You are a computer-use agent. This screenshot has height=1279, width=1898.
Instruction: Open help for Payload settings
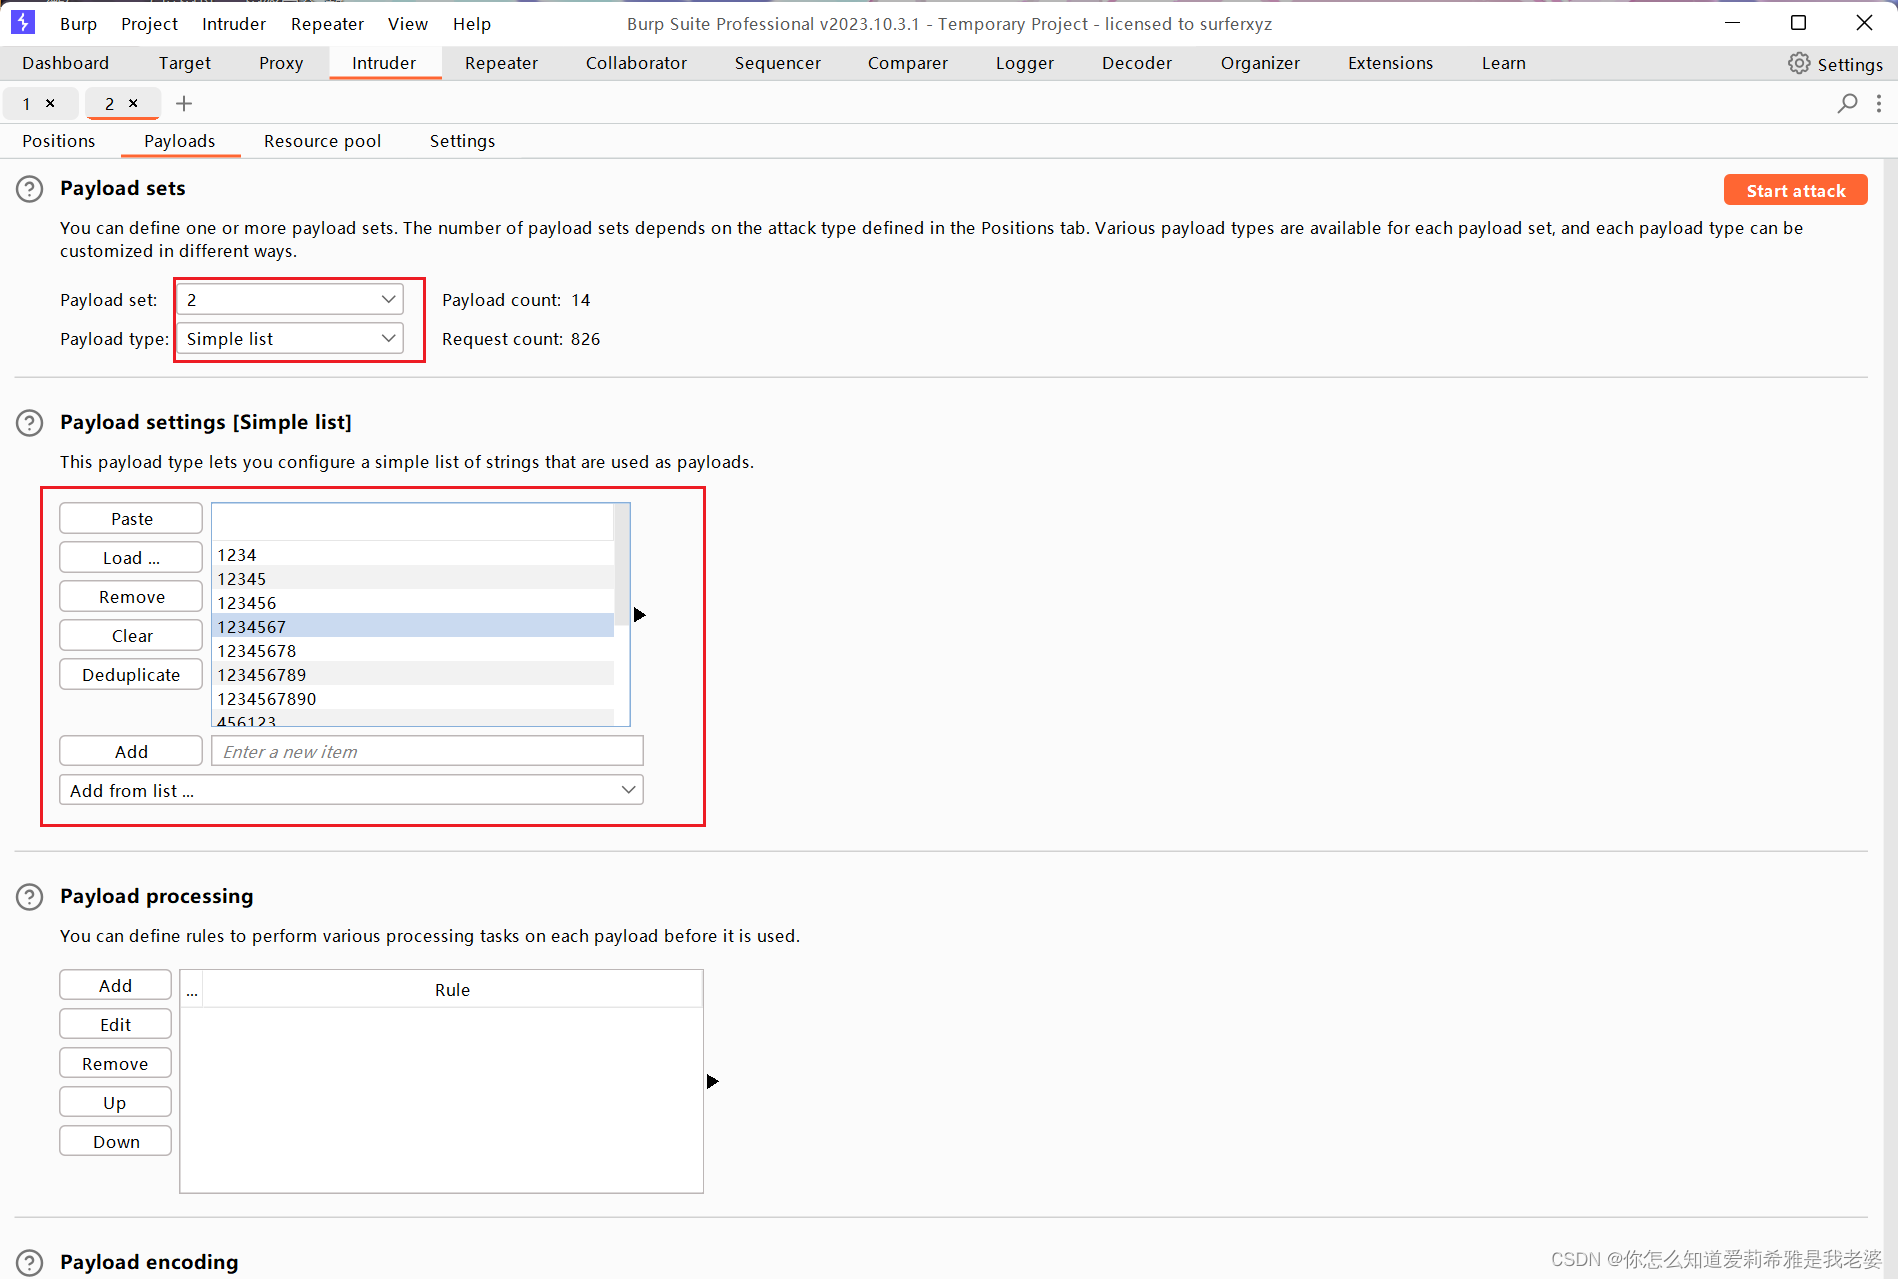[x=30, y=423]
